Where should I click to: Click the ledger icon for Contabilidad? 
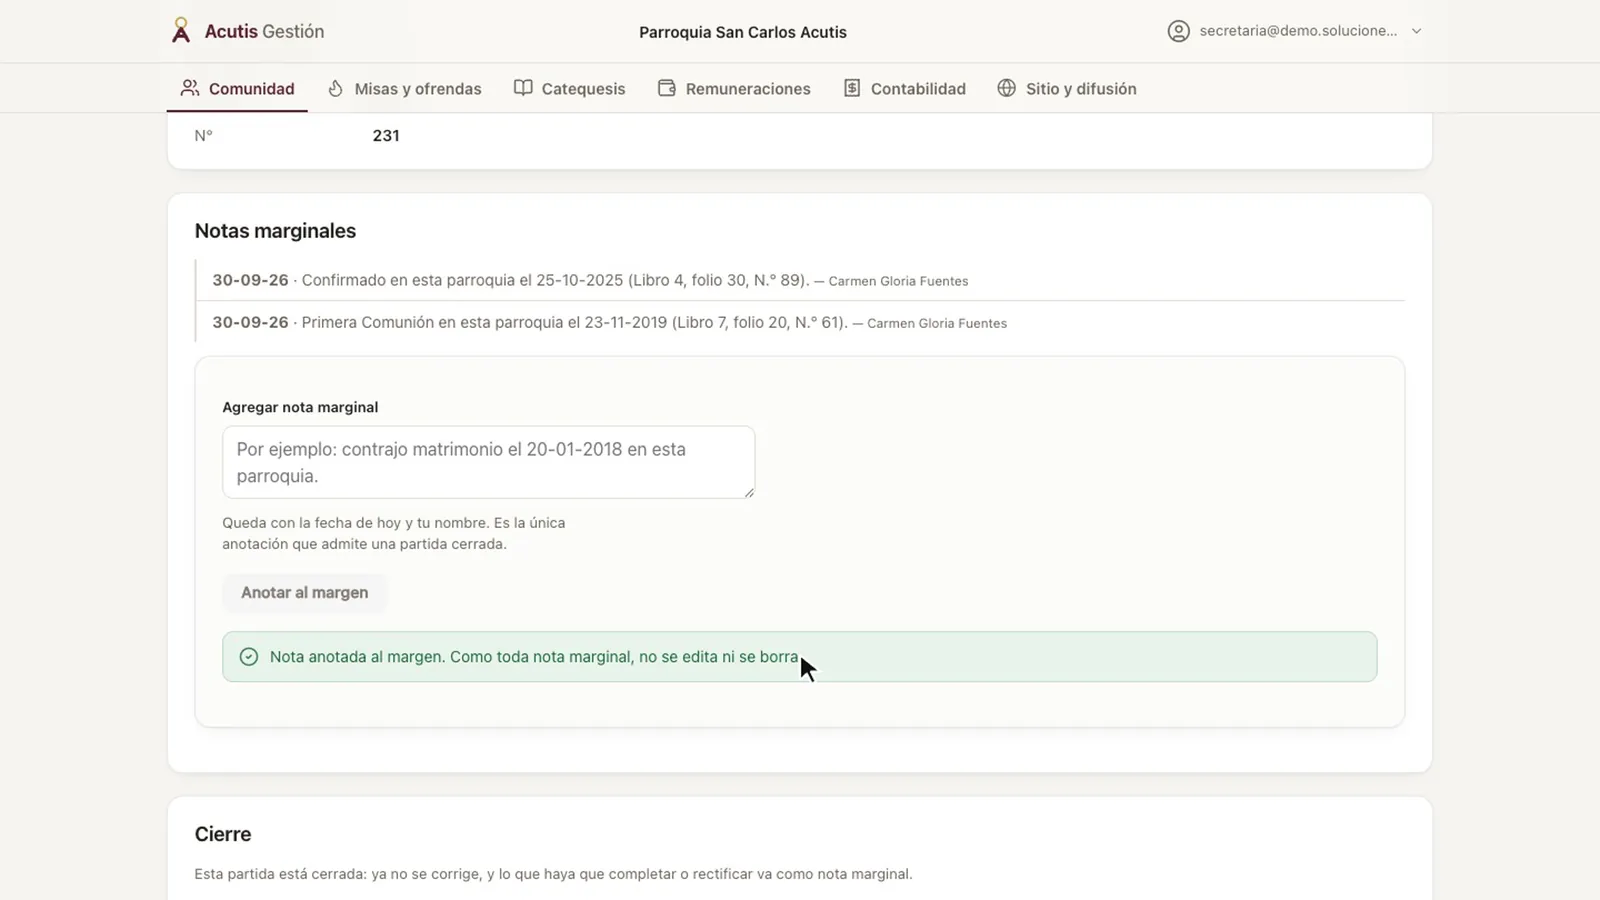[x=852, y=88]
